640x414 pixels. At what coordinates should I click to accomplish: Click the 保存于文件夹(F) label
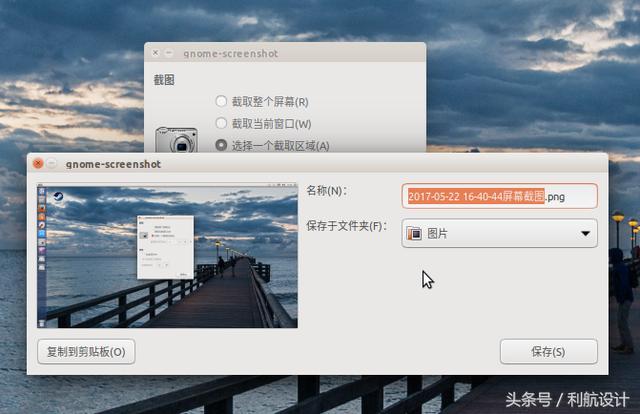346,226
